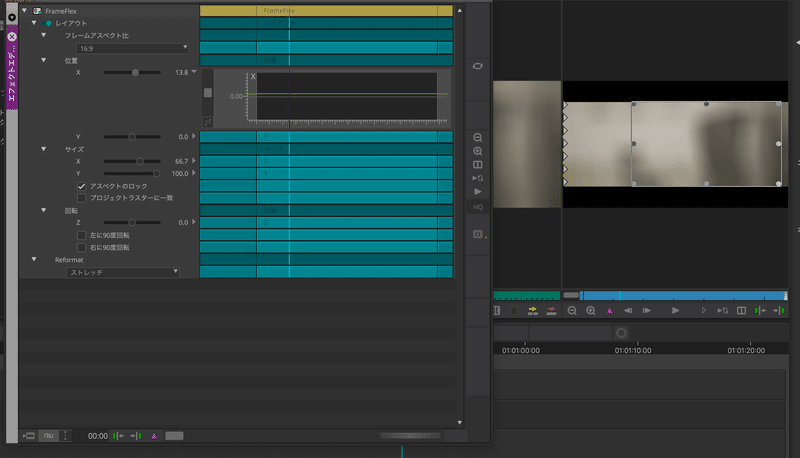Click the Effect Editor loop/refresh icon
This screenshot has width=800, height=458.
click(x=478, y=66)
